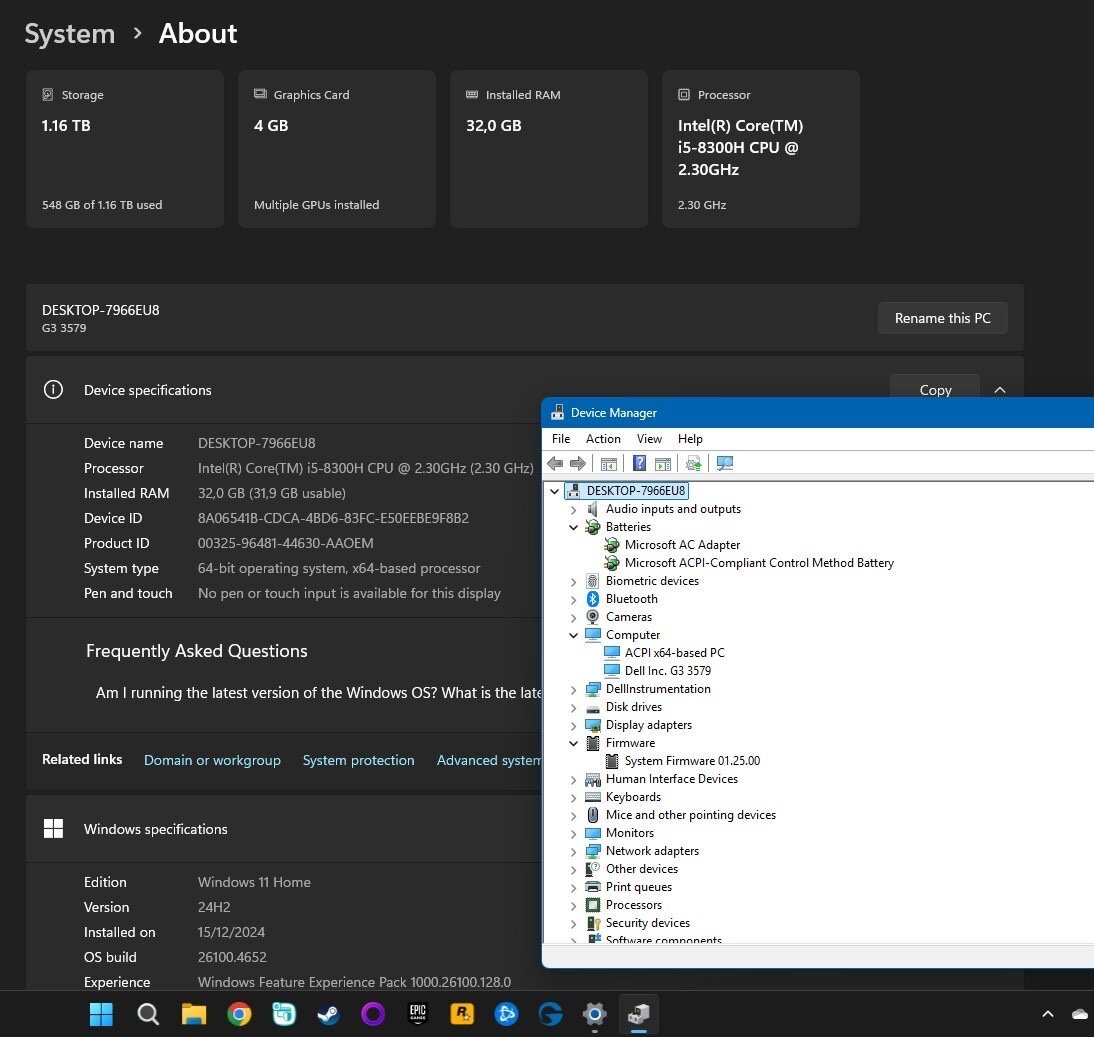Viewport: 1094px width, 1037px height.
Task: Click the Forward arrow in Device Manager toolbar
Action: click(578, 463)
